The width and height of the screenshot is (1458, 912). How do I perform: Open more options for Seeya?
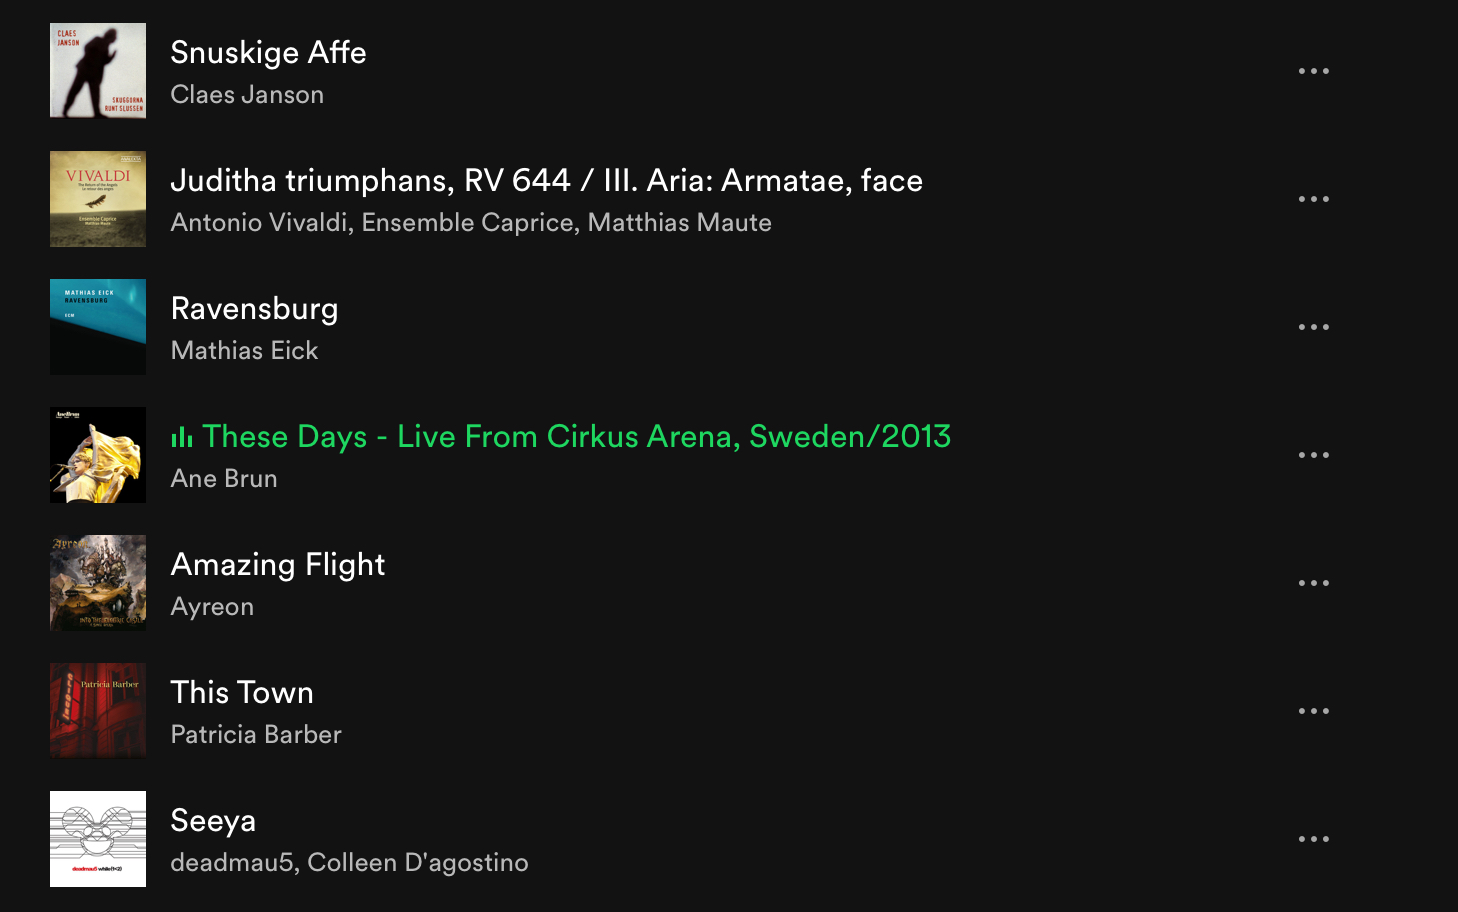1313,839
